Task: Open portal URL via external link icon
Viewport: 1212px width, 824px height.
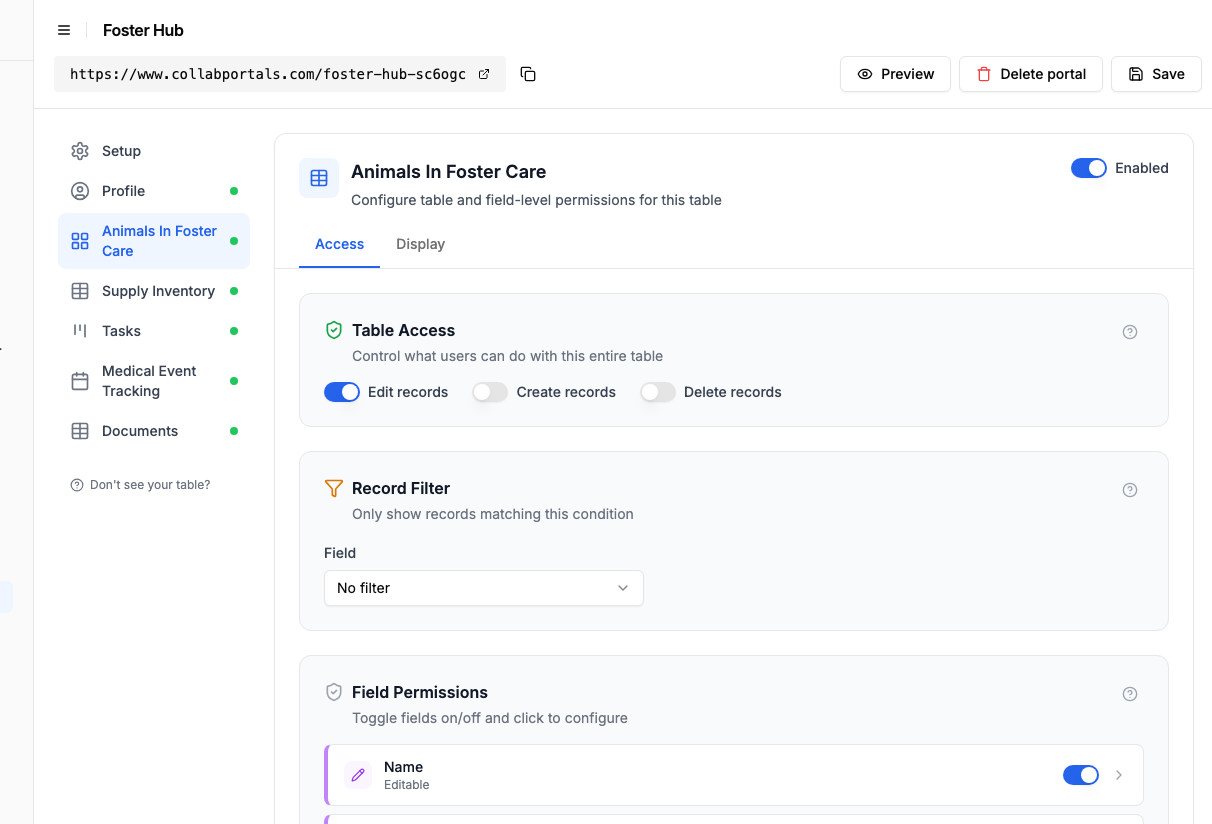Action: tap(484, 74)
